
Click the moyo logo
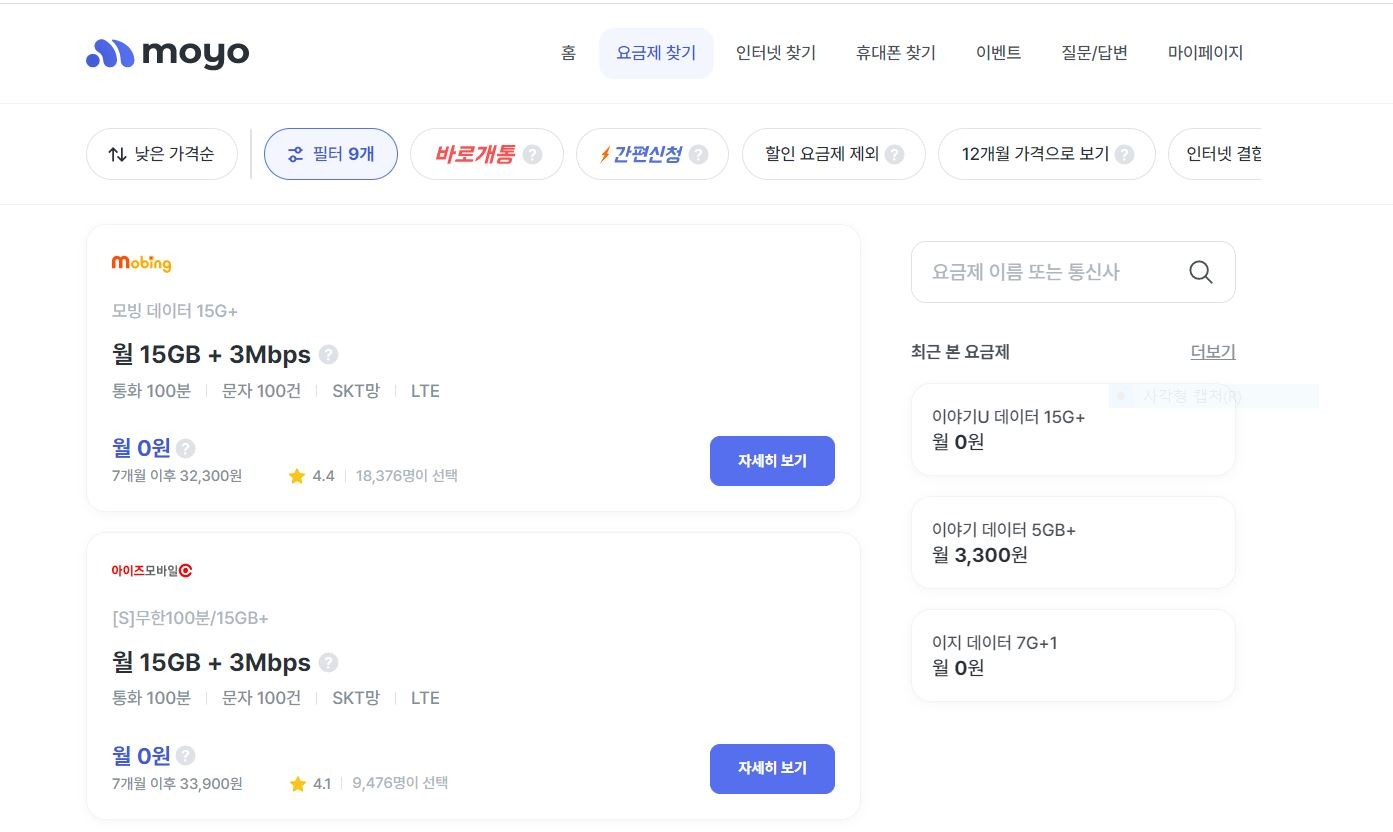pos(167,53)
